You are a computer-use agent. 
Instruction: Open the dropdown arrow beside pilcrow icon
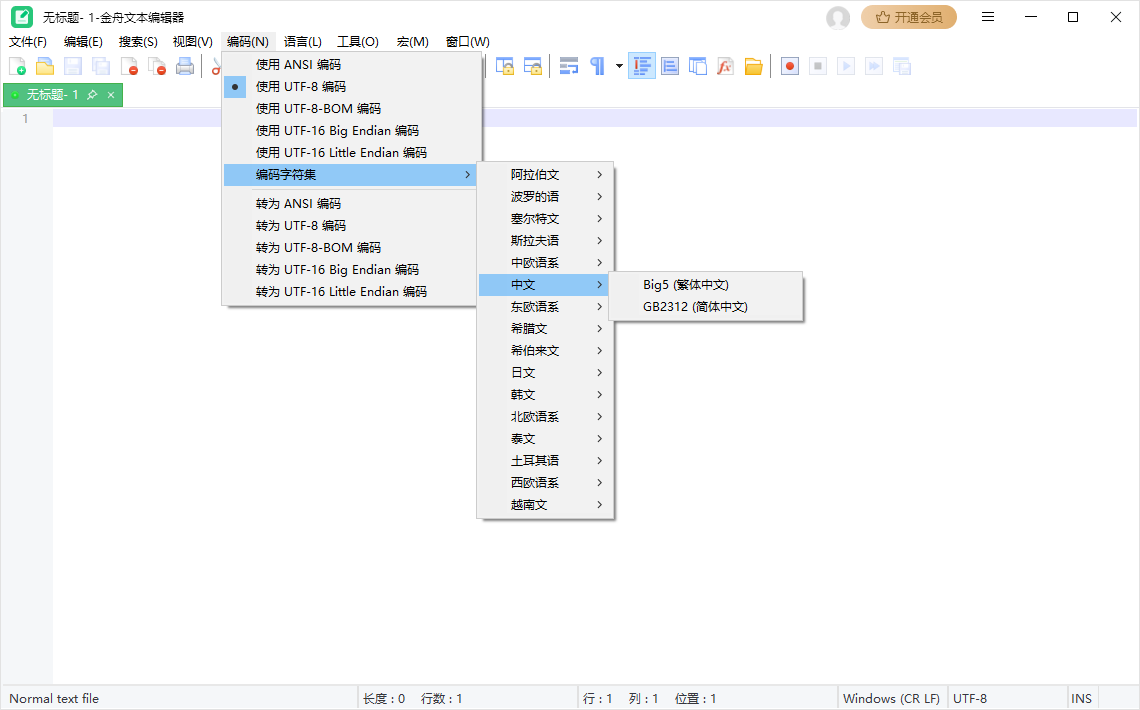tap(619, 66)
